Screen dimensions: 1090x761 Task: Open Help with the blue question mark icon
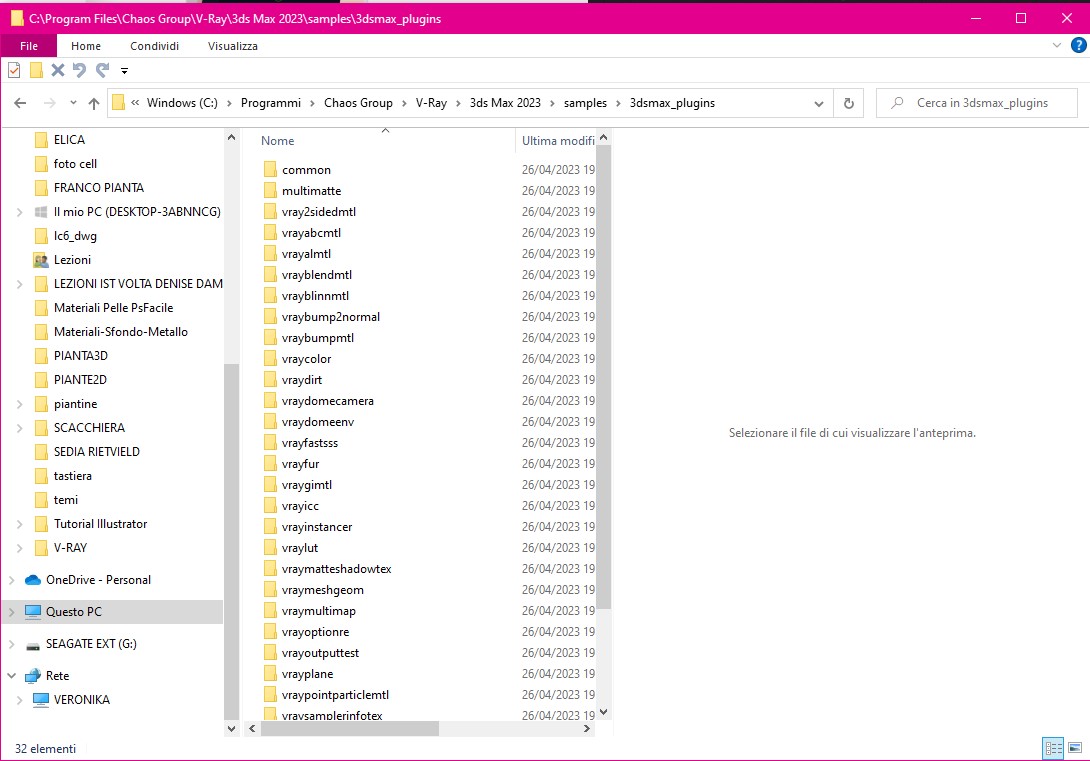pyautogui.click(x=1078, y=45)
